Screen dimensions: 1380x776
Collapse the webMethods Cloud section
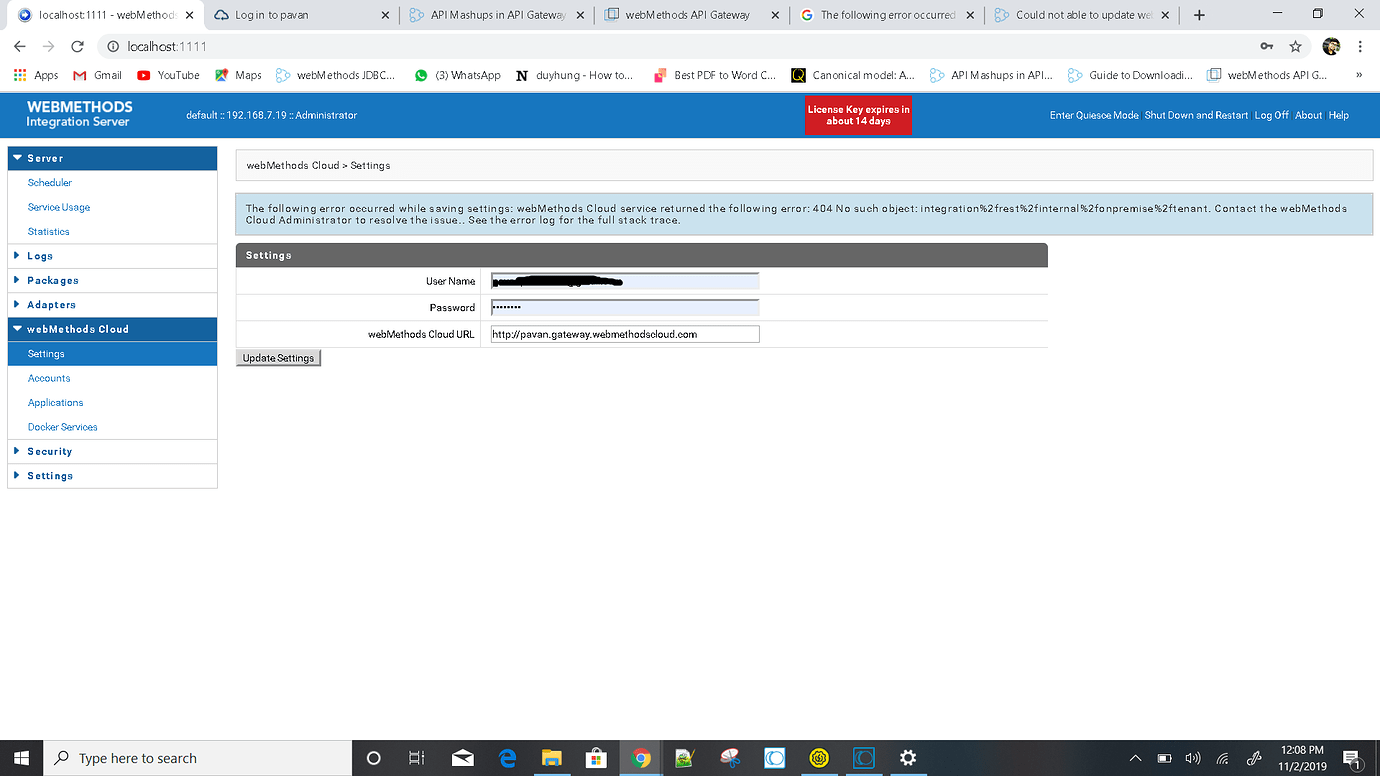(x=112, y=329)
